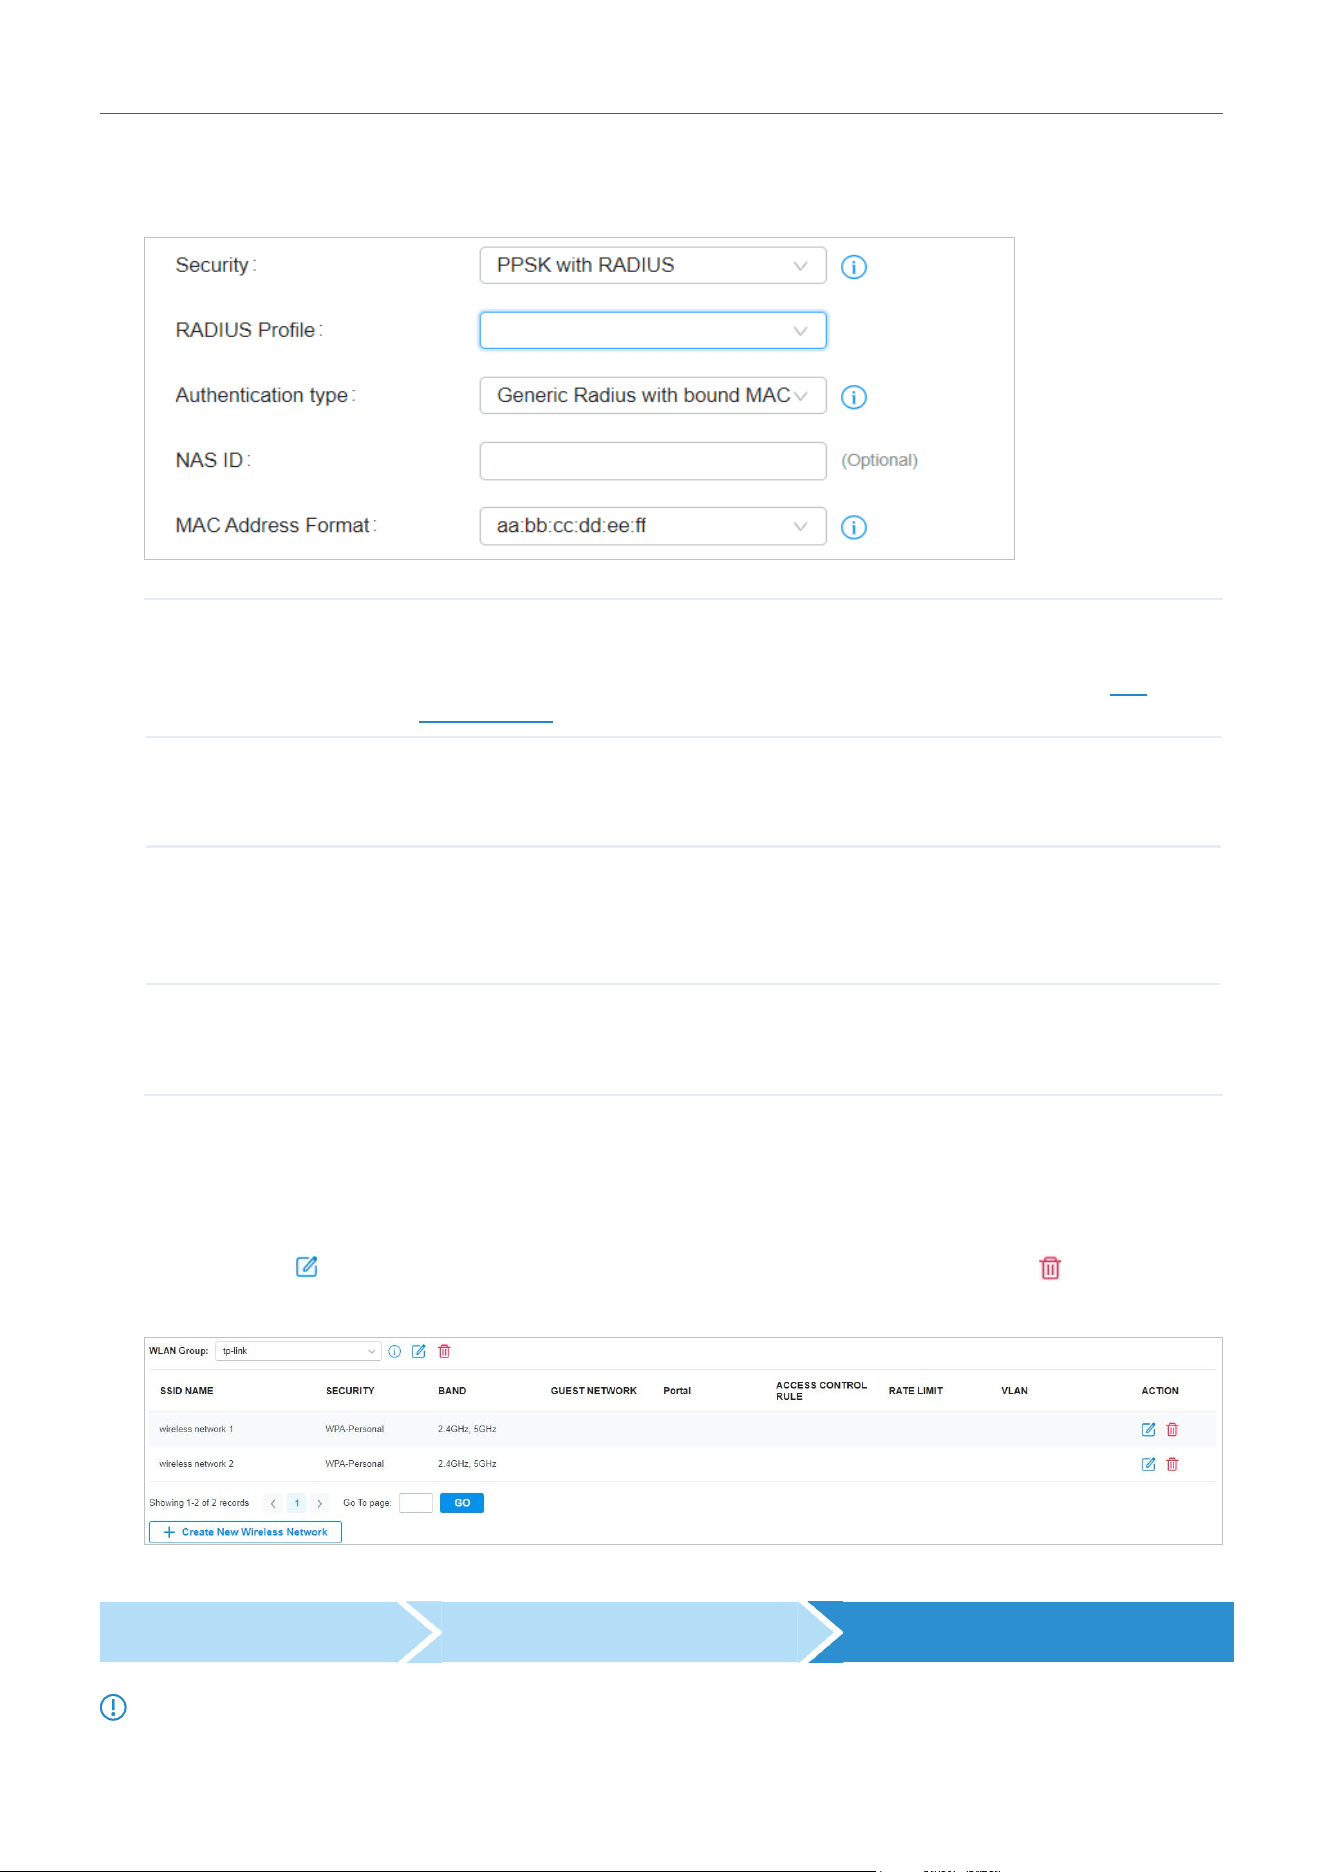The width and height of the screenshot is (1324, 1872).
Task: Click the GUEST NETWORK column header
Action: 594,1391
